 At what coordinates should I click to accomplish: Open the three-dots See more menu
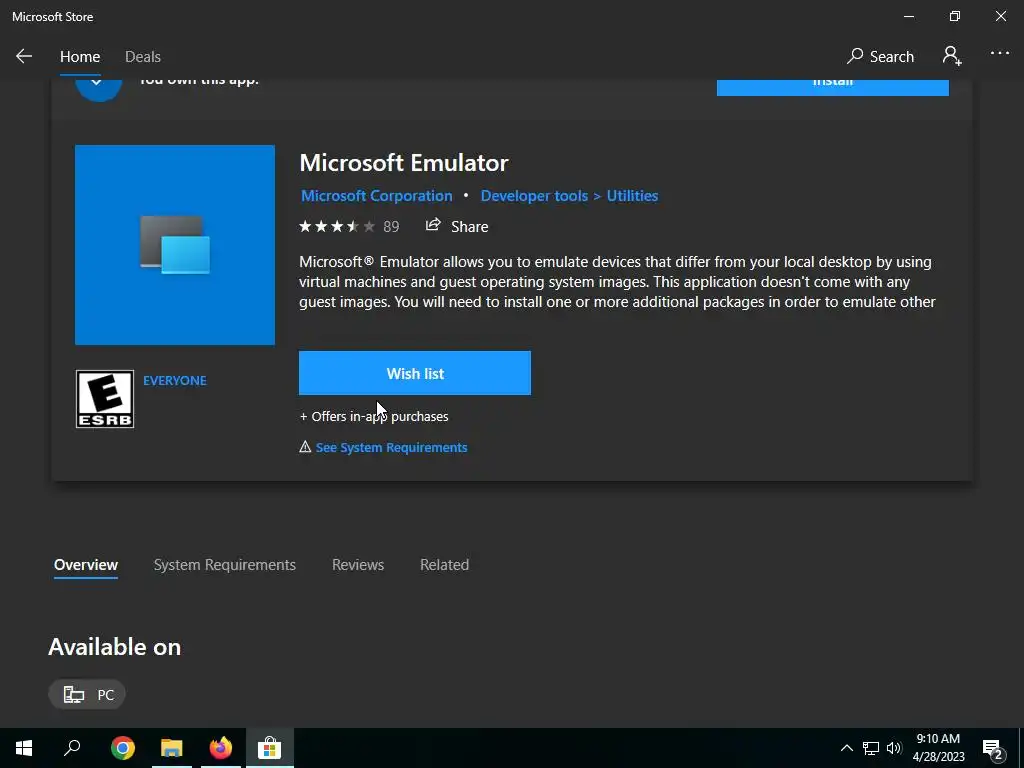pos(999,54)
